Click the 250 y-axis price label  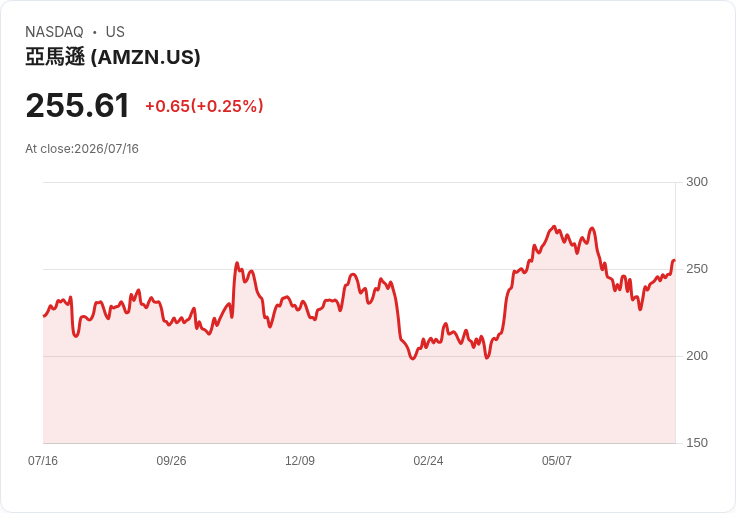pyautogui.click(x=697, y=269)
